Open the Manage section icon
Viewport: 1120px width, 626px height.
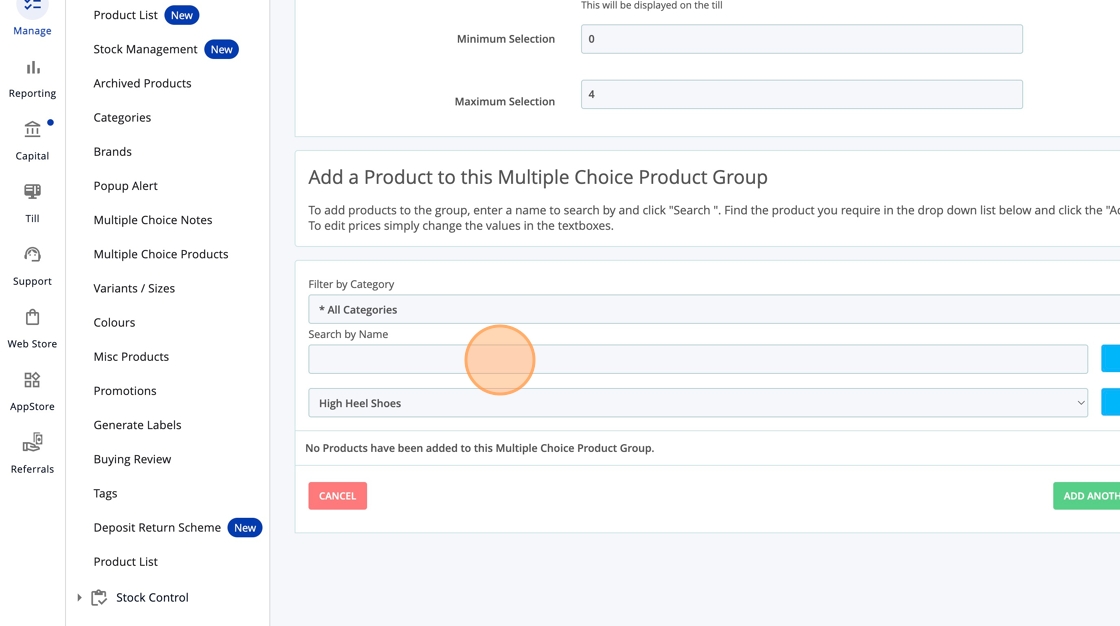(x=32, y=6)
